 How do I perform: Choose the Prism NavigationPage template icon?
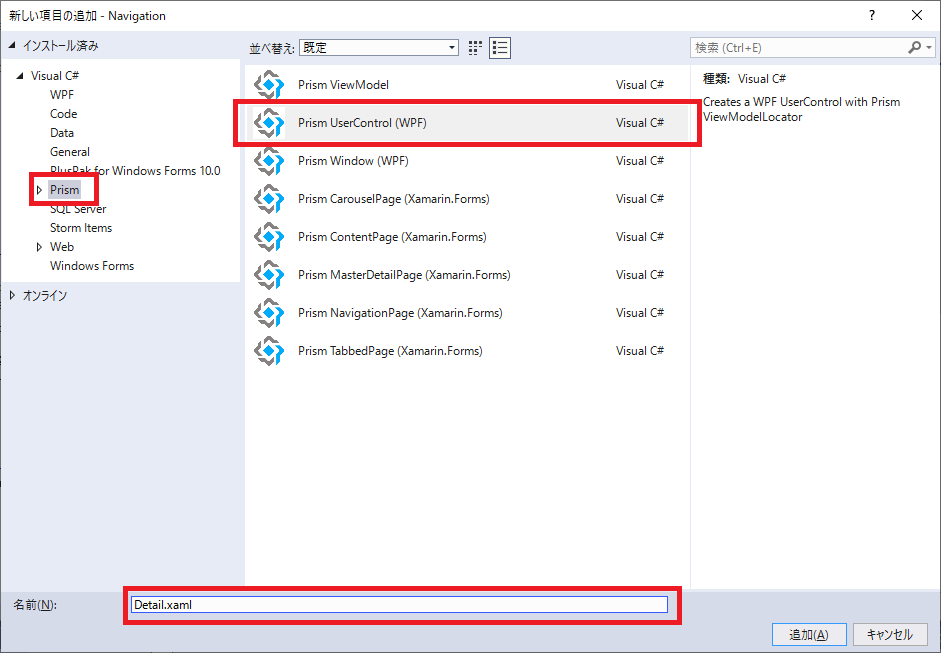(268, 313)
